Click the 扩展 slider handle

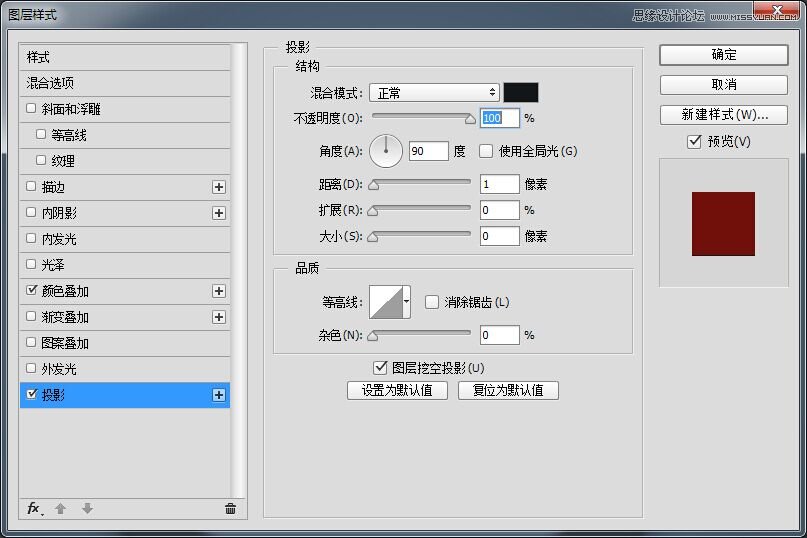[374, 211]
